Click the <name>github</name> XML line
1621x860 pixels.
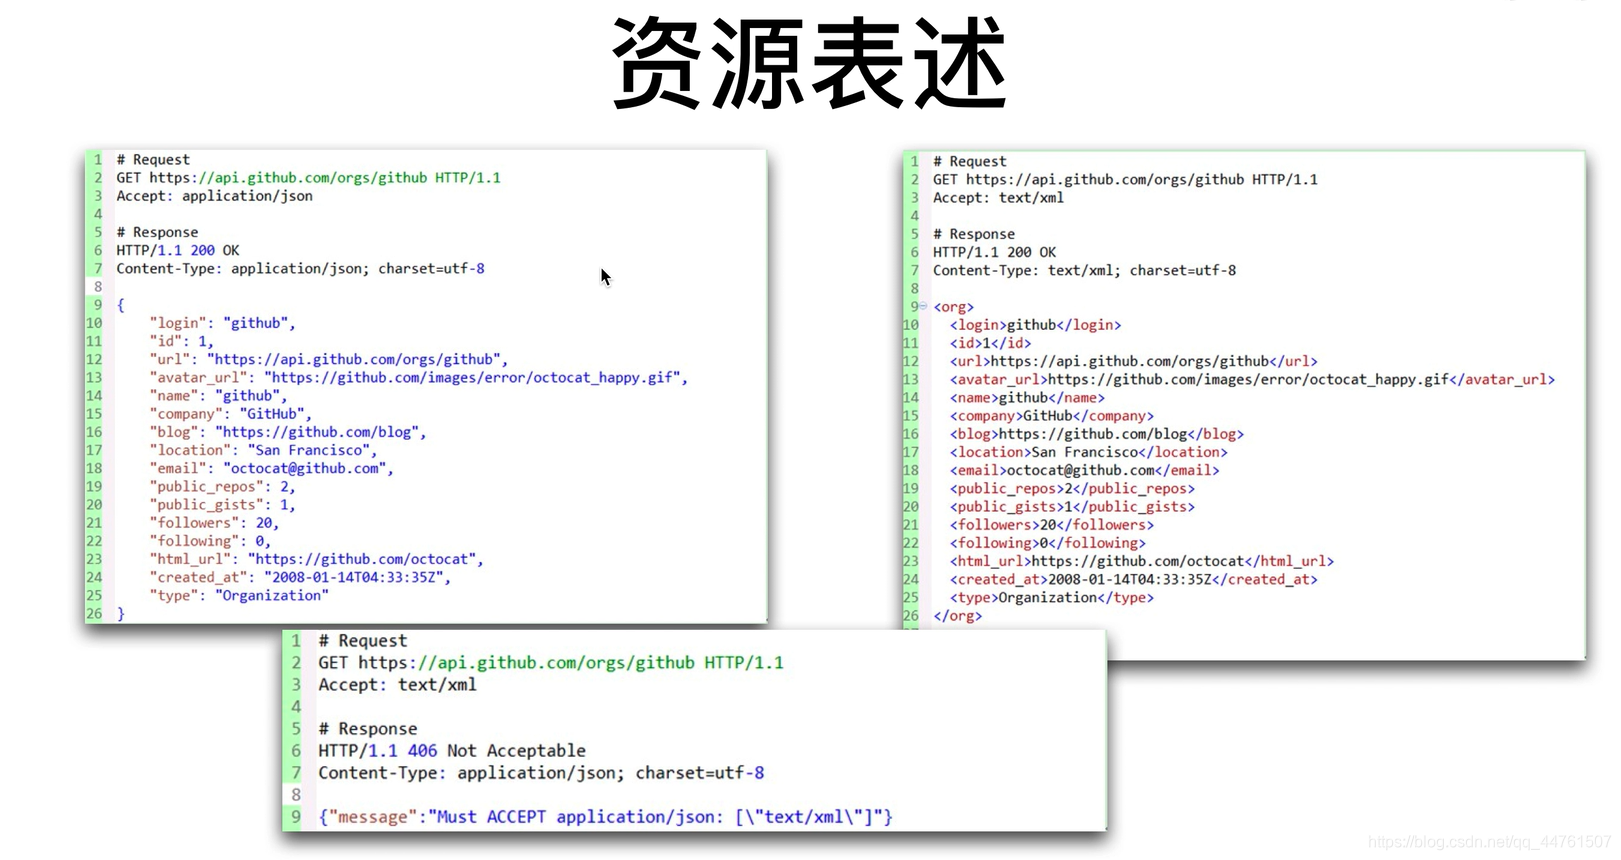pyautogui.click(x=1027, y=397)
